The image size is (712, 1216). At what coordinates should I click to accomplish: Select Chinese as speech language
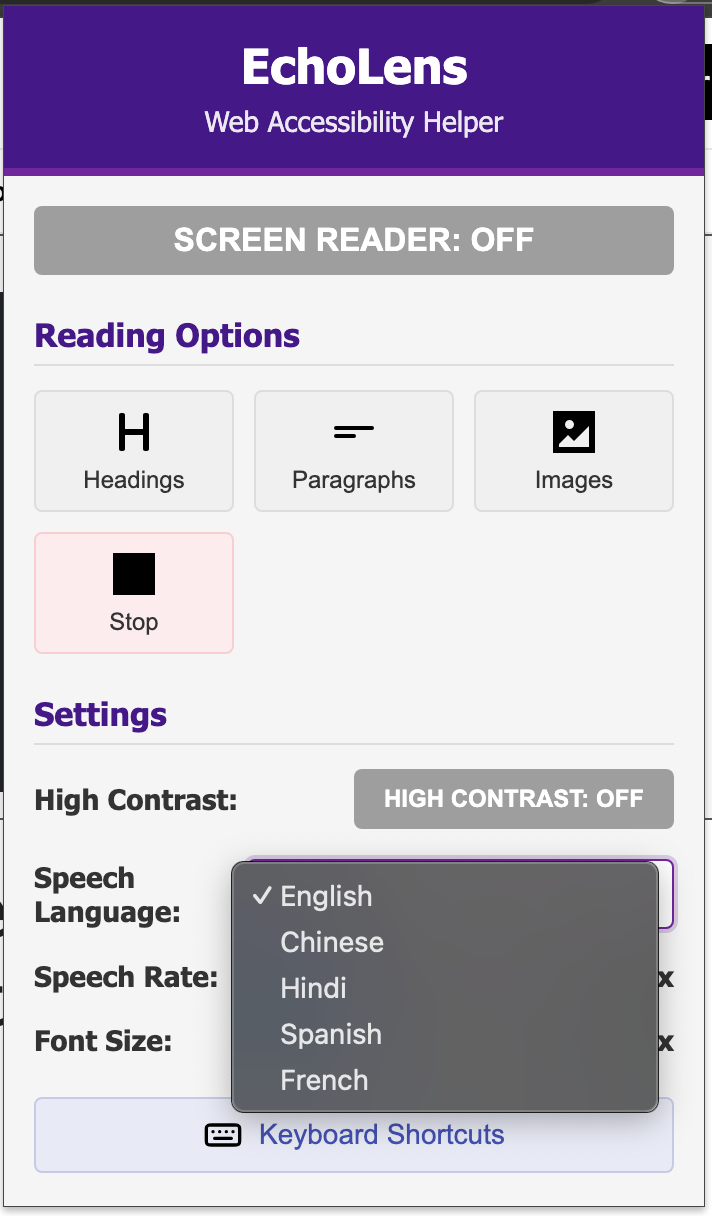332,942
